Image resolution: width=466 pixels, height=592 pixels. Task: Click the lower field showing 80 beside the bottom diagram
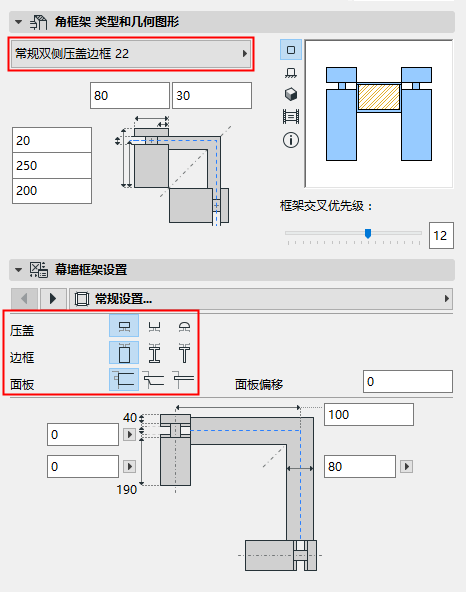[360, 467]
